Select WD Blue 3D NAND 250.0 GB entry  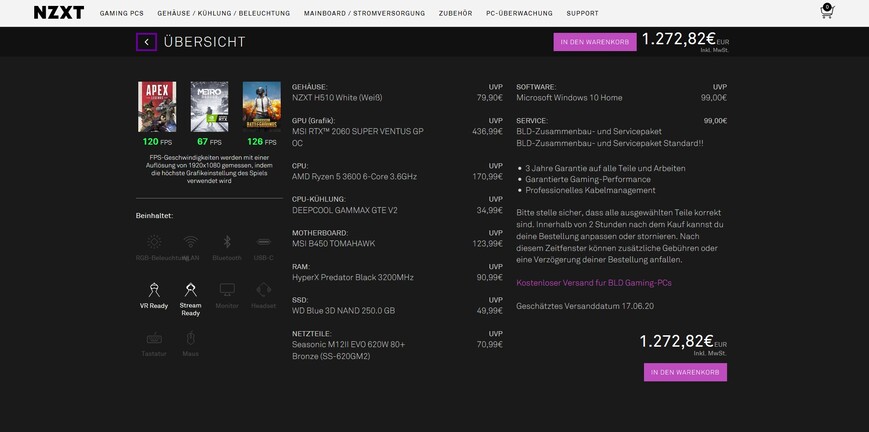tap(344, 311)
